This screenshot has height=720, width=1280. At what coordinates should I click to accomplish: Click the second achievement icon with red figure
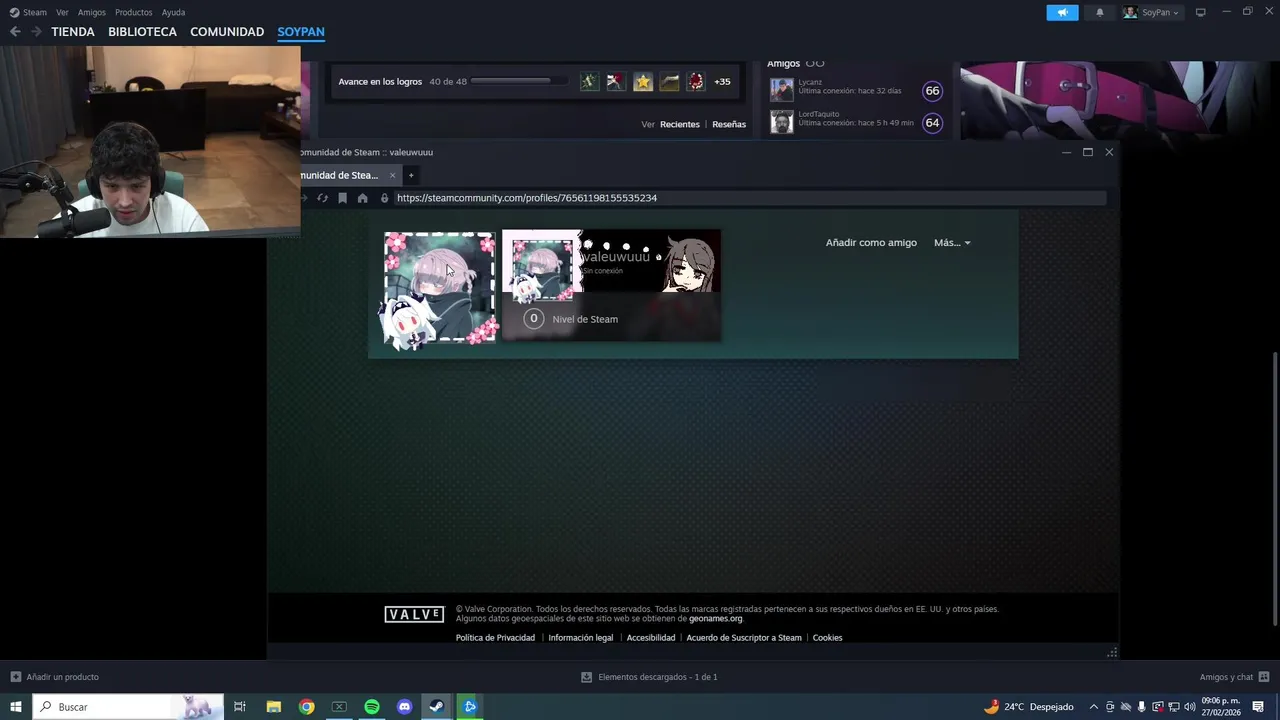[x=616, y=82]
